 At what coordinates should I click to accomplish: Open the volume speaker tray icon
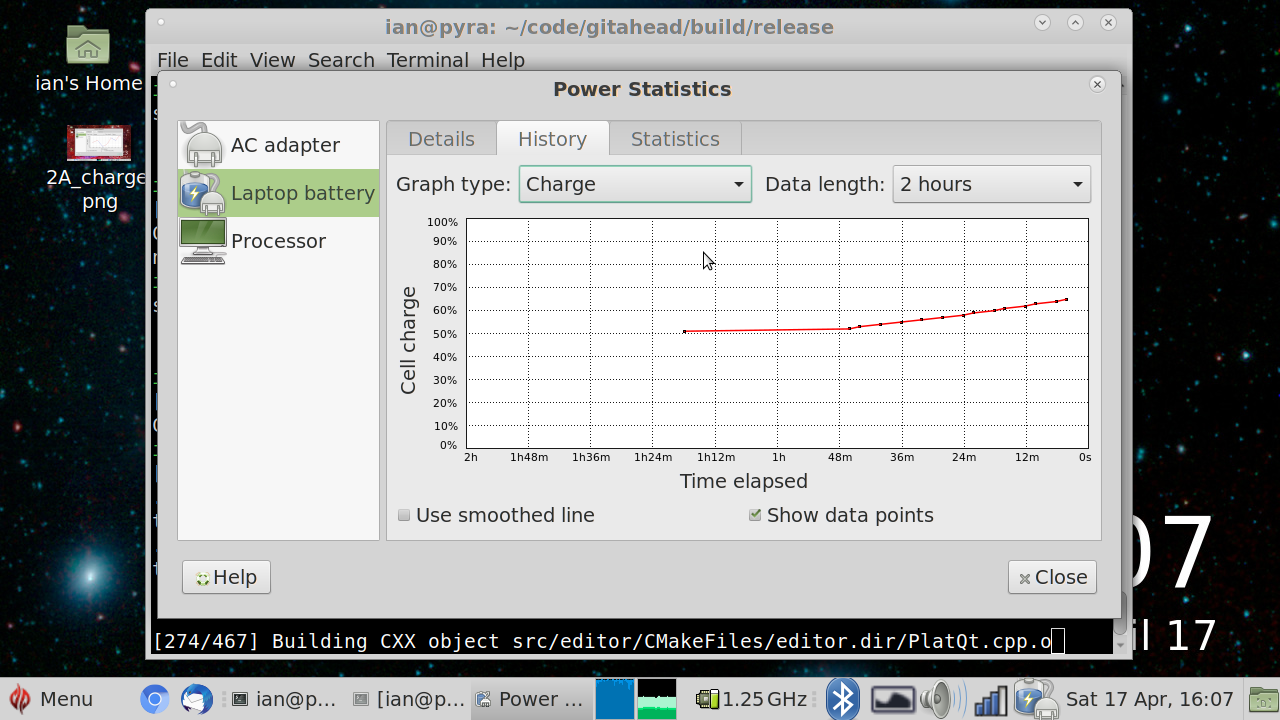click(x=941, y=699)
